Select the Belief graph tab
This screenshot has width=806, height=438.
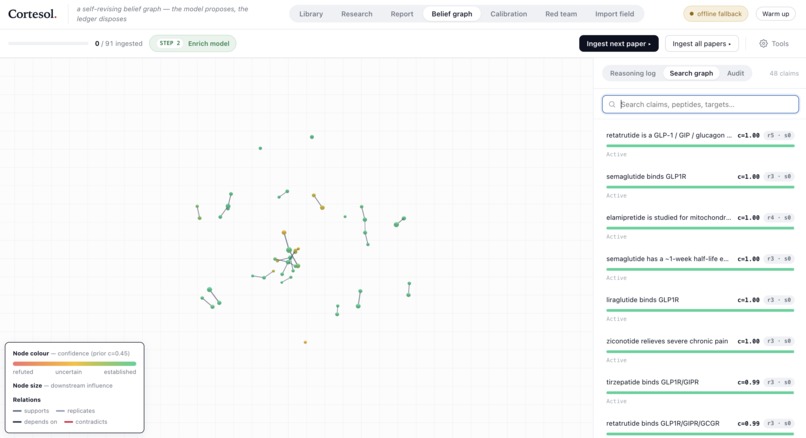tap(452, 14)
